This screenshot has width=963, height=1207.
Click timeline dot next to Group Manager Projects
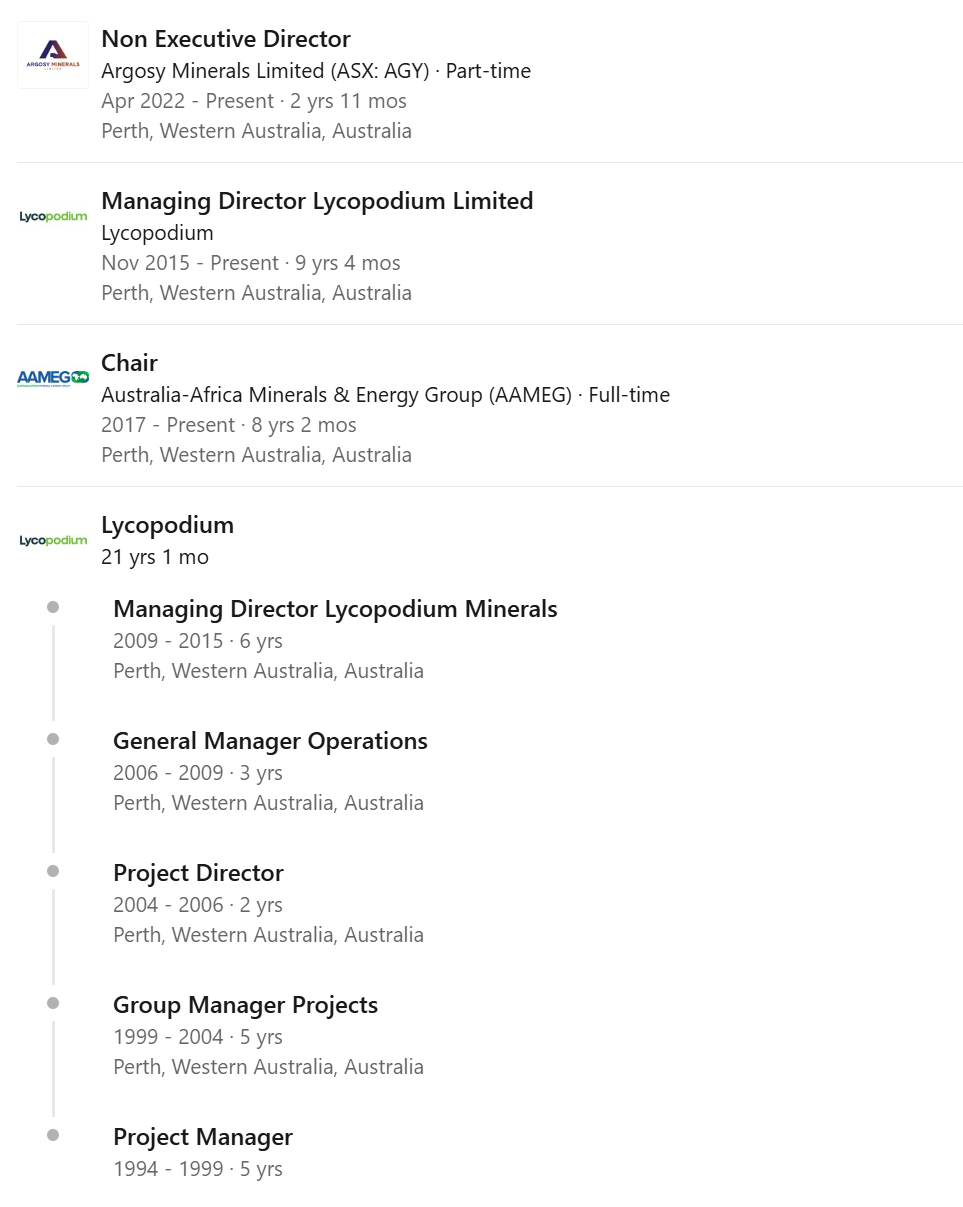(x=53, y=1003)
